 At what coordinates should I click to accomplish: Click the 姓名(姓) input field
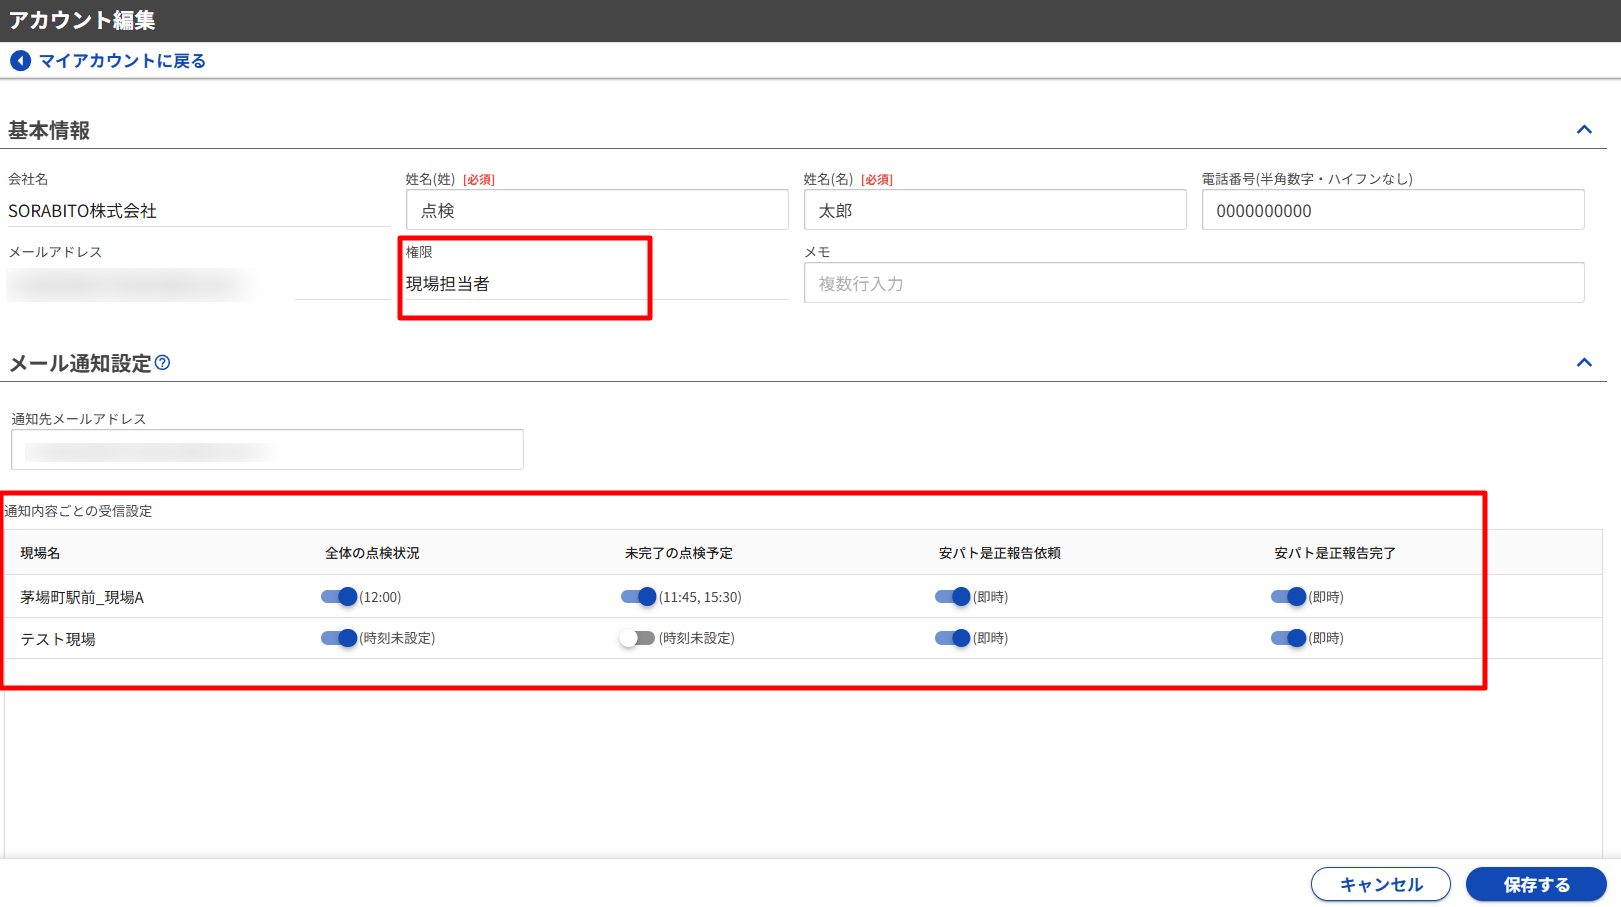[597, 211]
